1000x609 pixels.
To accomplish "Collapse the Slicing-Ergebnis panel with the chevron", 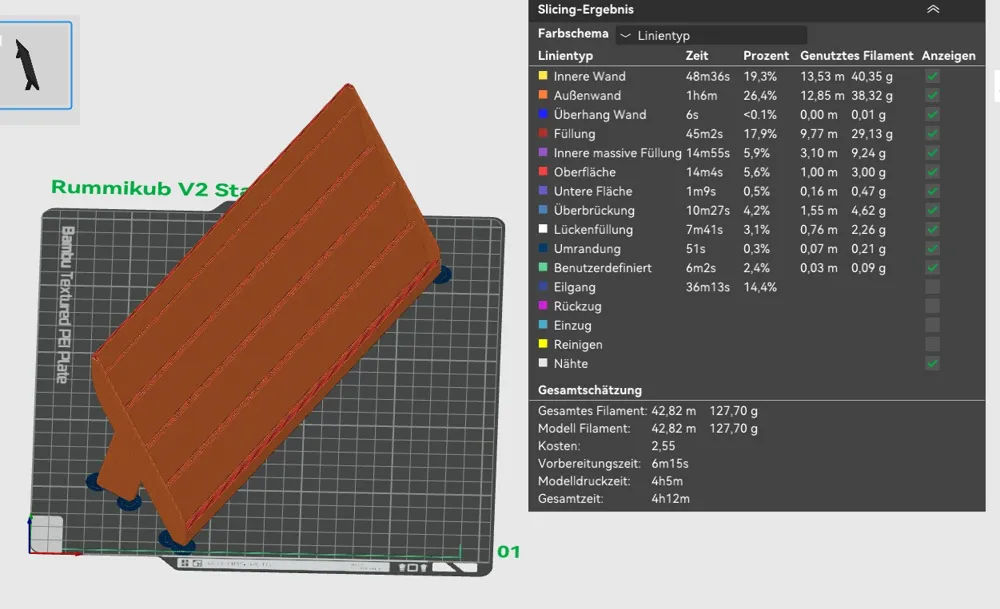I will click(933, 9).
